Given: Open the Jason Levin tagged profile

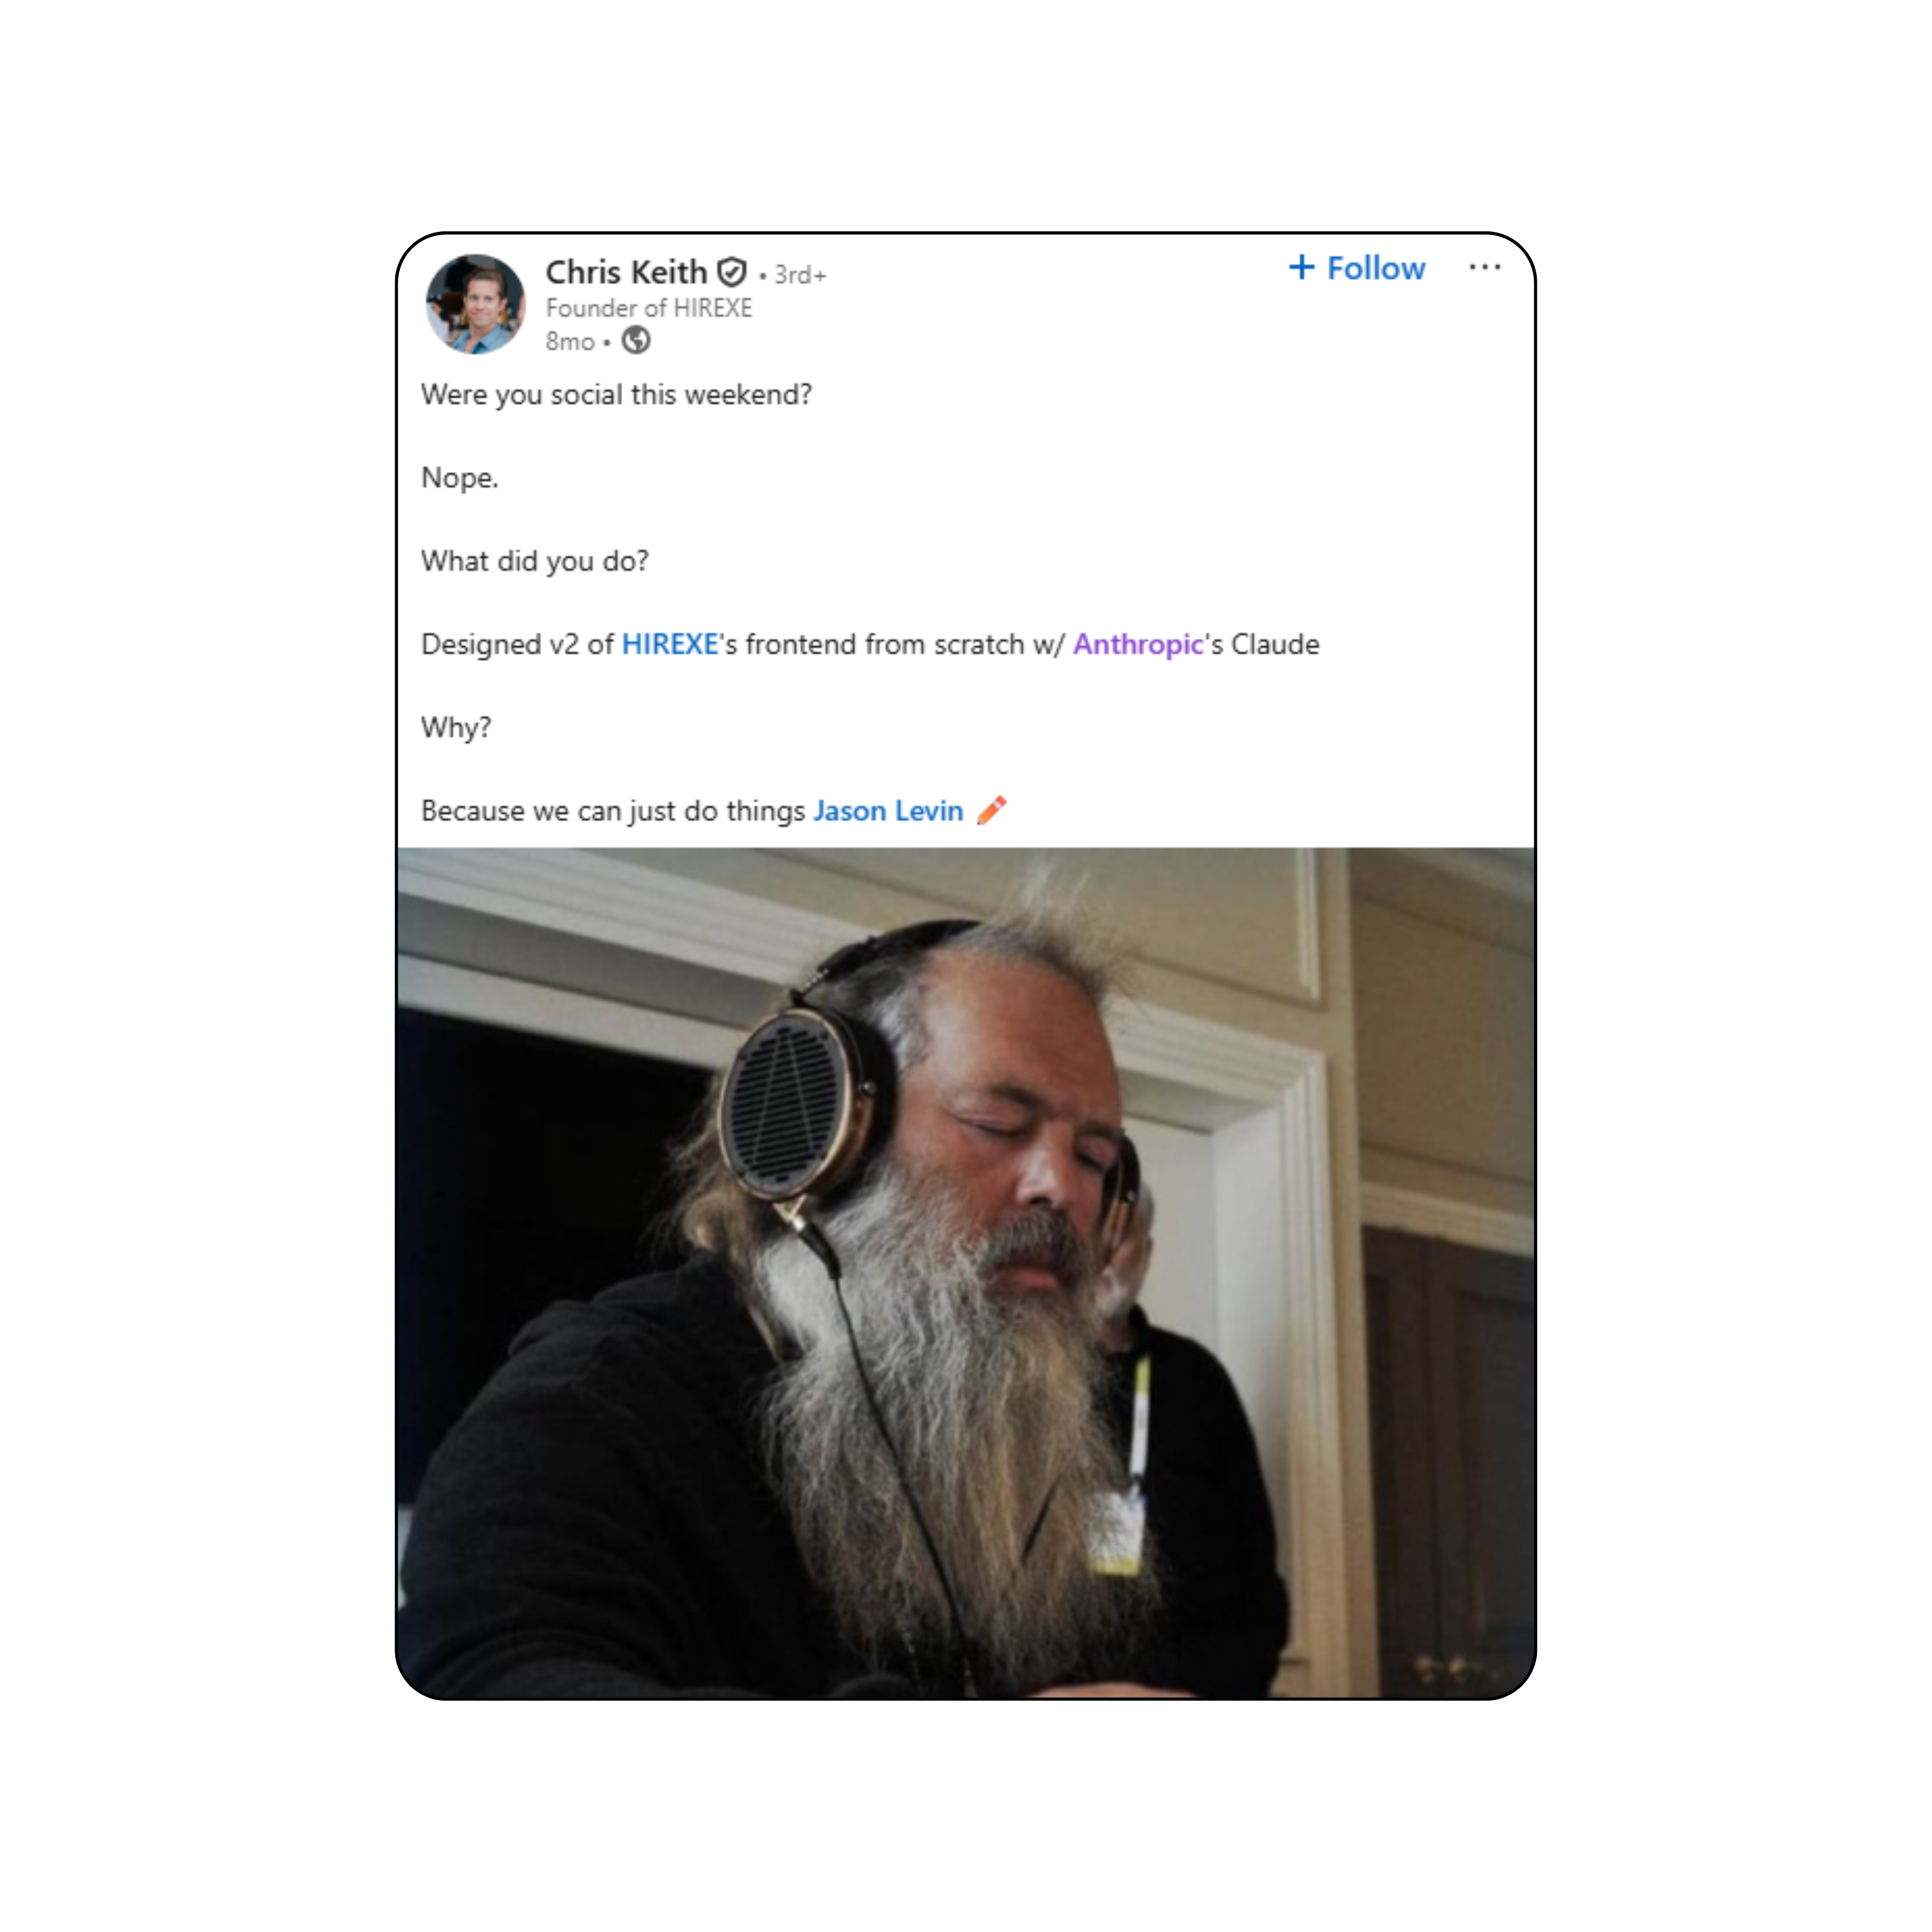Looking at the screenshot, I should [x=888, y=811].
